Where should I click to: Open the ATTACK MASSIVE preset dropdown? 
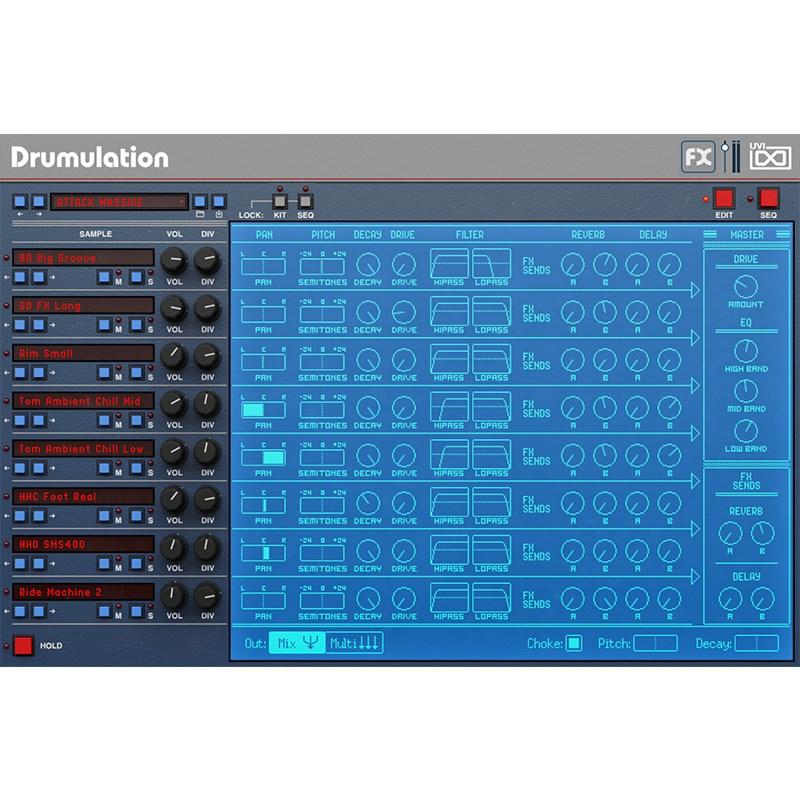tap(120, 201)
